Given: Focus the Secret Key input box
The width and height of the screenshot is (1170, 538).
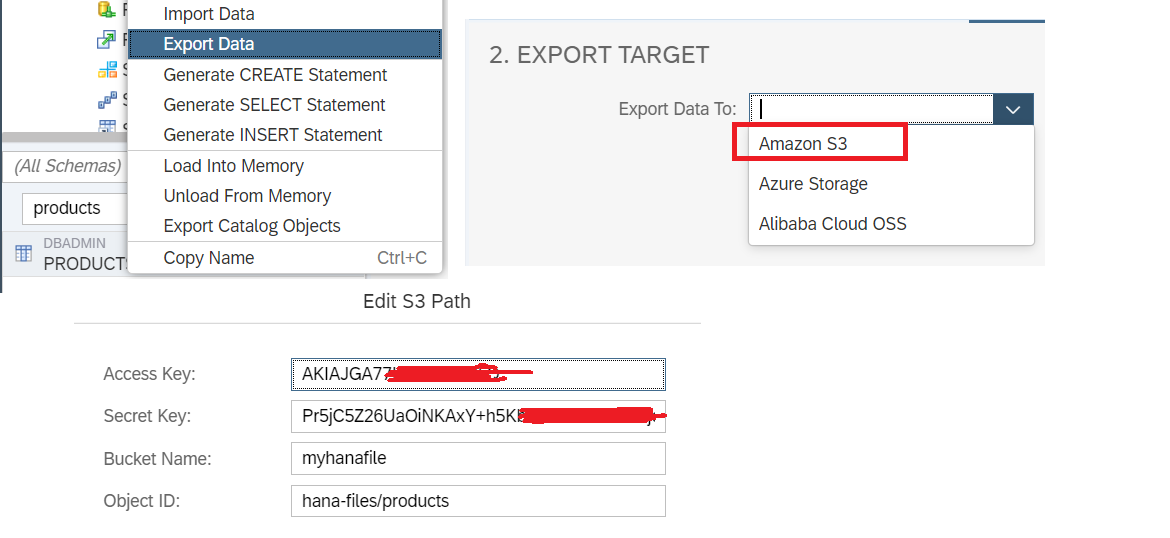Looking at the screenshot, I should (477, 417).
